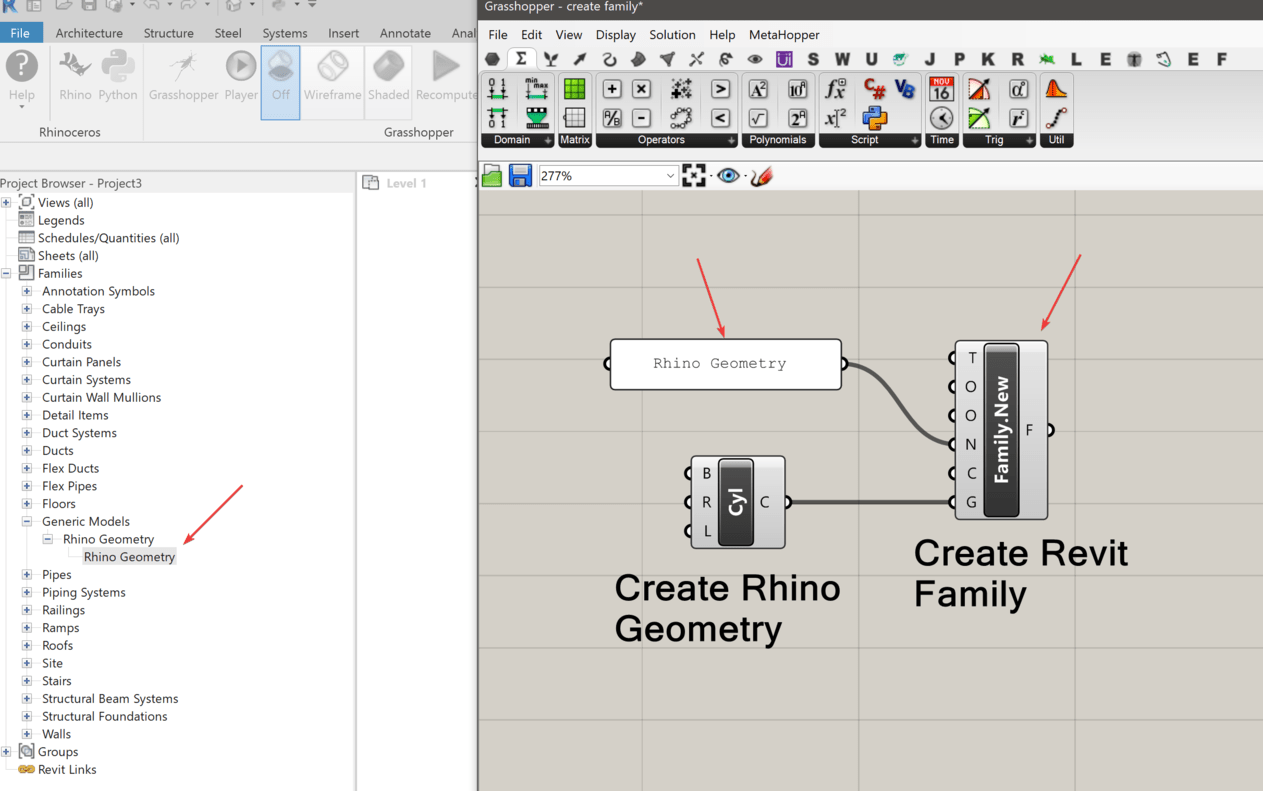Screen dimensions: 1263x791
Task: Open the Grasshopper View menu
Action: pos(569,35)
